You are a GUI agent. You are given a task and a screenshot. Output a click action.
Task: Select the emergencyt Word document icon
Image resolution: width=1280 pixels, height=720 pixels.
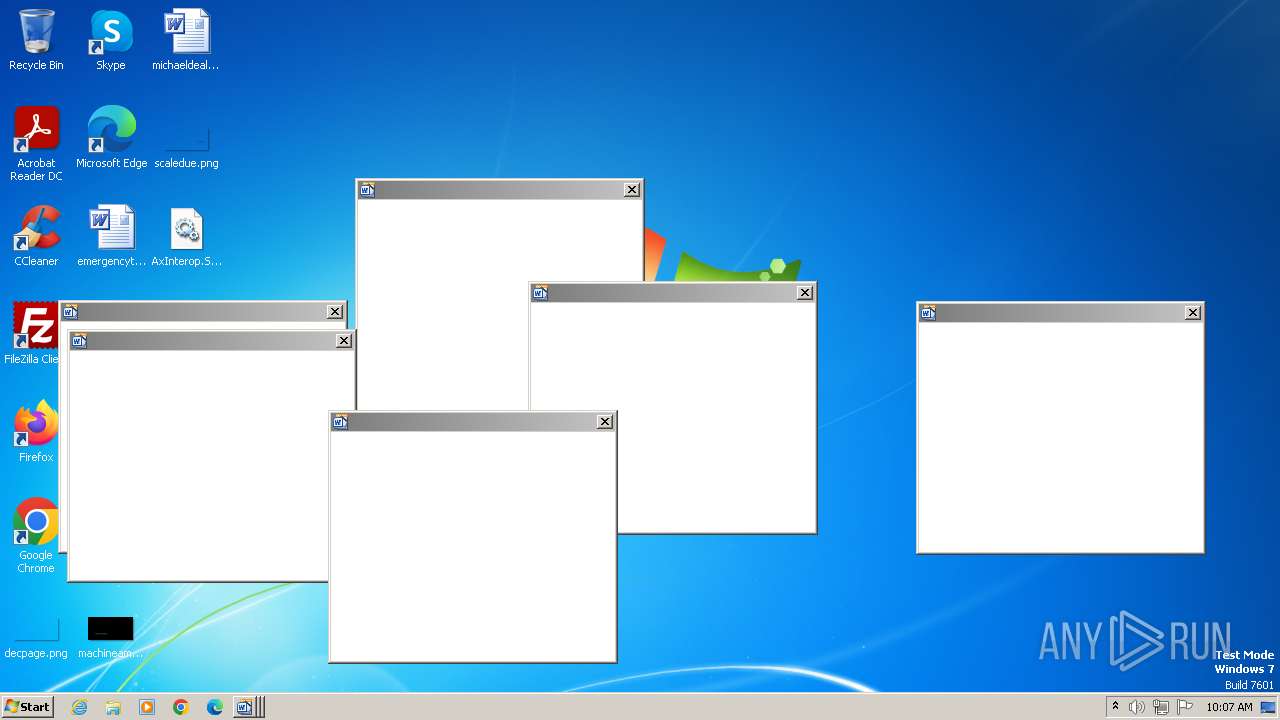pos(111,236)
